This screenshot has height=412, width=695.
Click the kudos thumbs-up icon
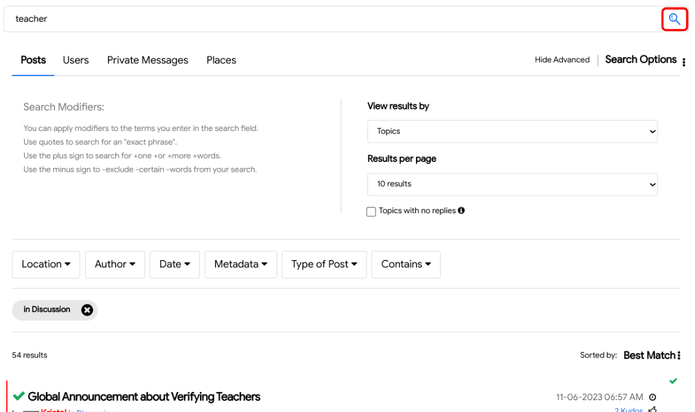[652, 409]
